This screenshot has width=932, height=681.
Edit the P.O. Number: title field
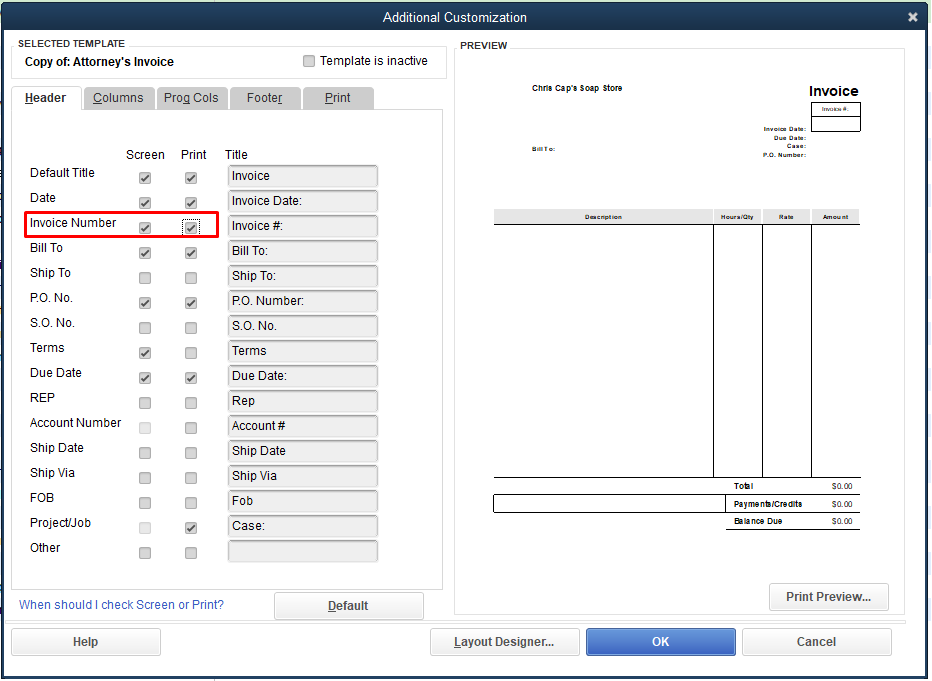303,301
